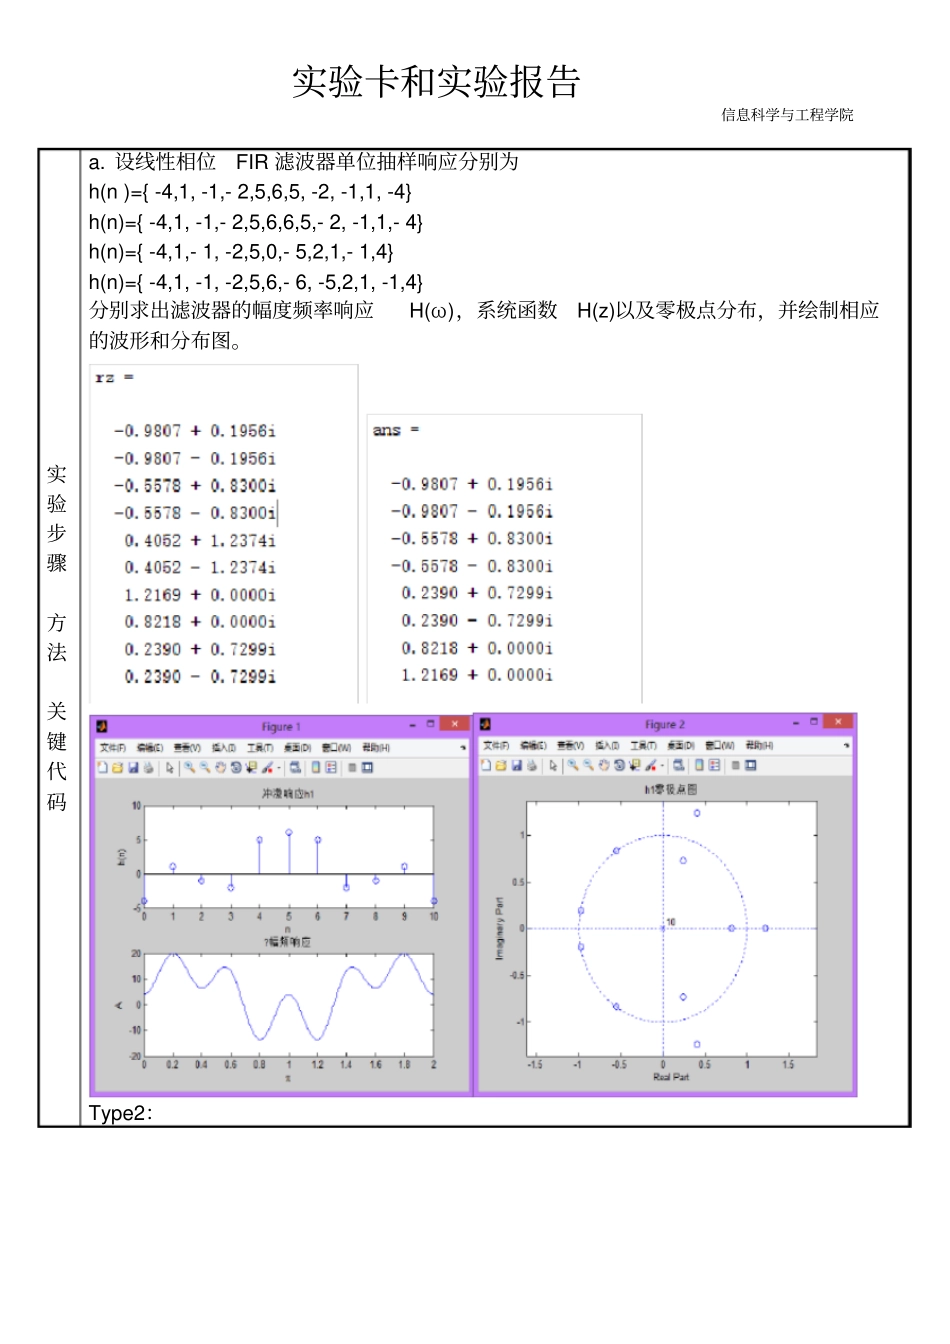
Task: Click Link Plot icon in Figure 1
Action: pos(295,768)
